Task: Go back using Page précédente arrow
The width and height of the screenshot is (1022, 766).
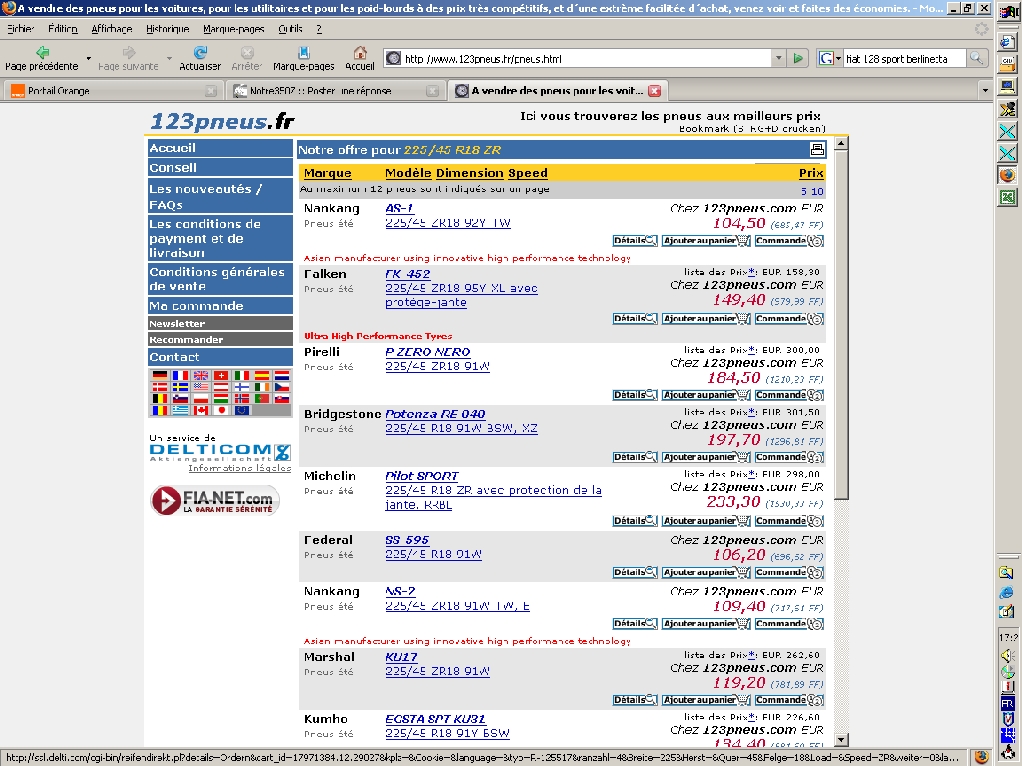Action: click(42, 58)
